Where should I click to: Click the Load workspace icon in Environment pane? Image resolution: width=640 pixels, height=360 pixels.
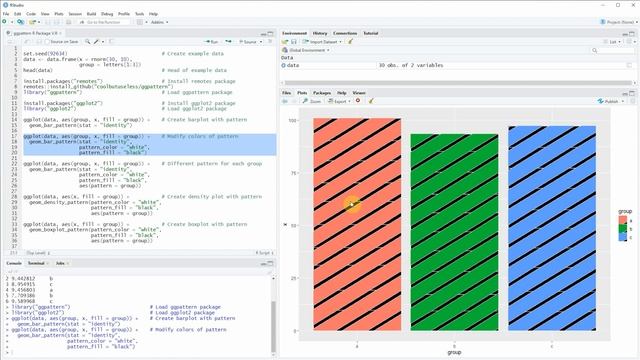click(x=285, y=42)
